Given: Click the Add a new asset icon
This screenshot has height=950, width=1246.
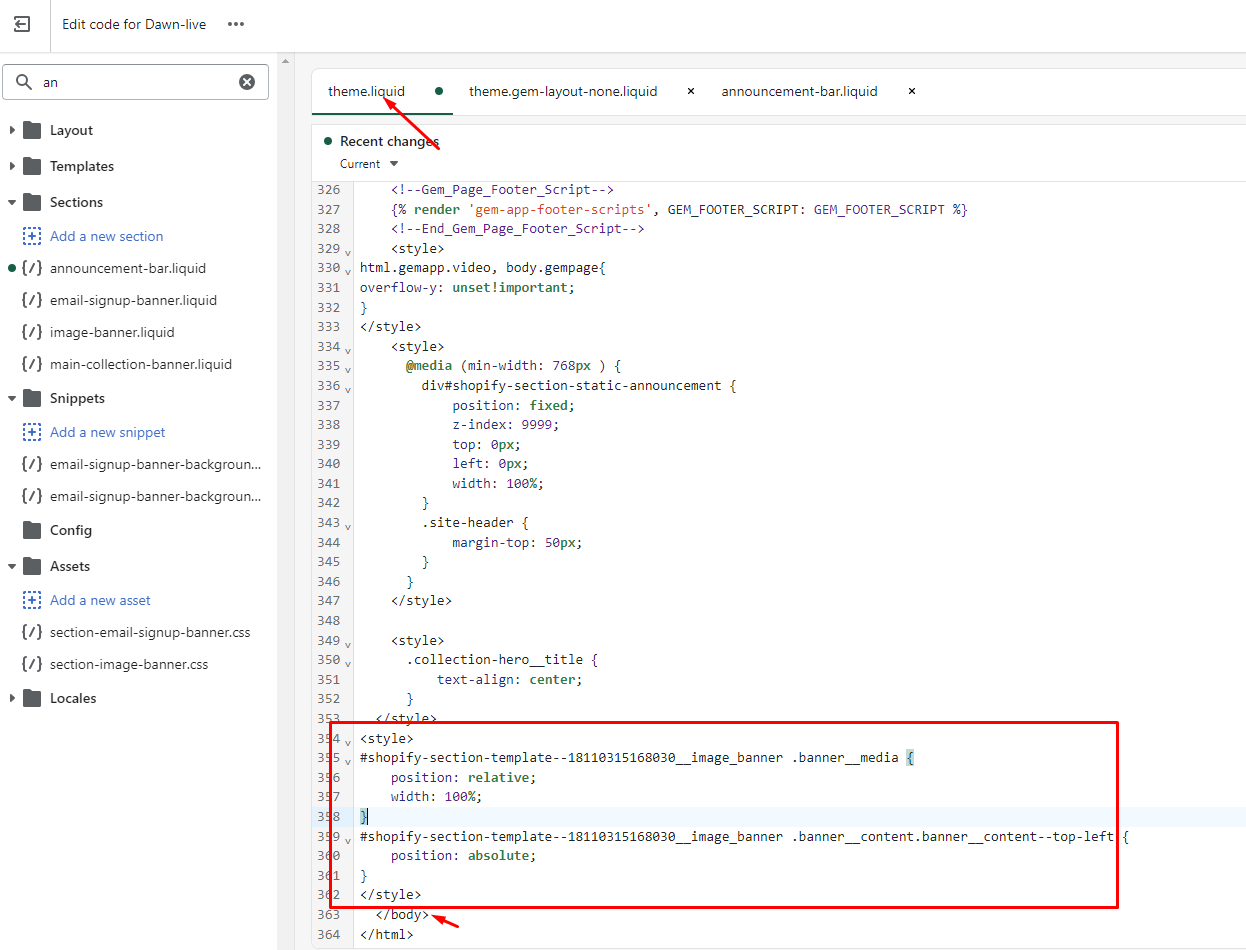Looking at the screenshot, I should pyautogui.click(x=32, y=600).
